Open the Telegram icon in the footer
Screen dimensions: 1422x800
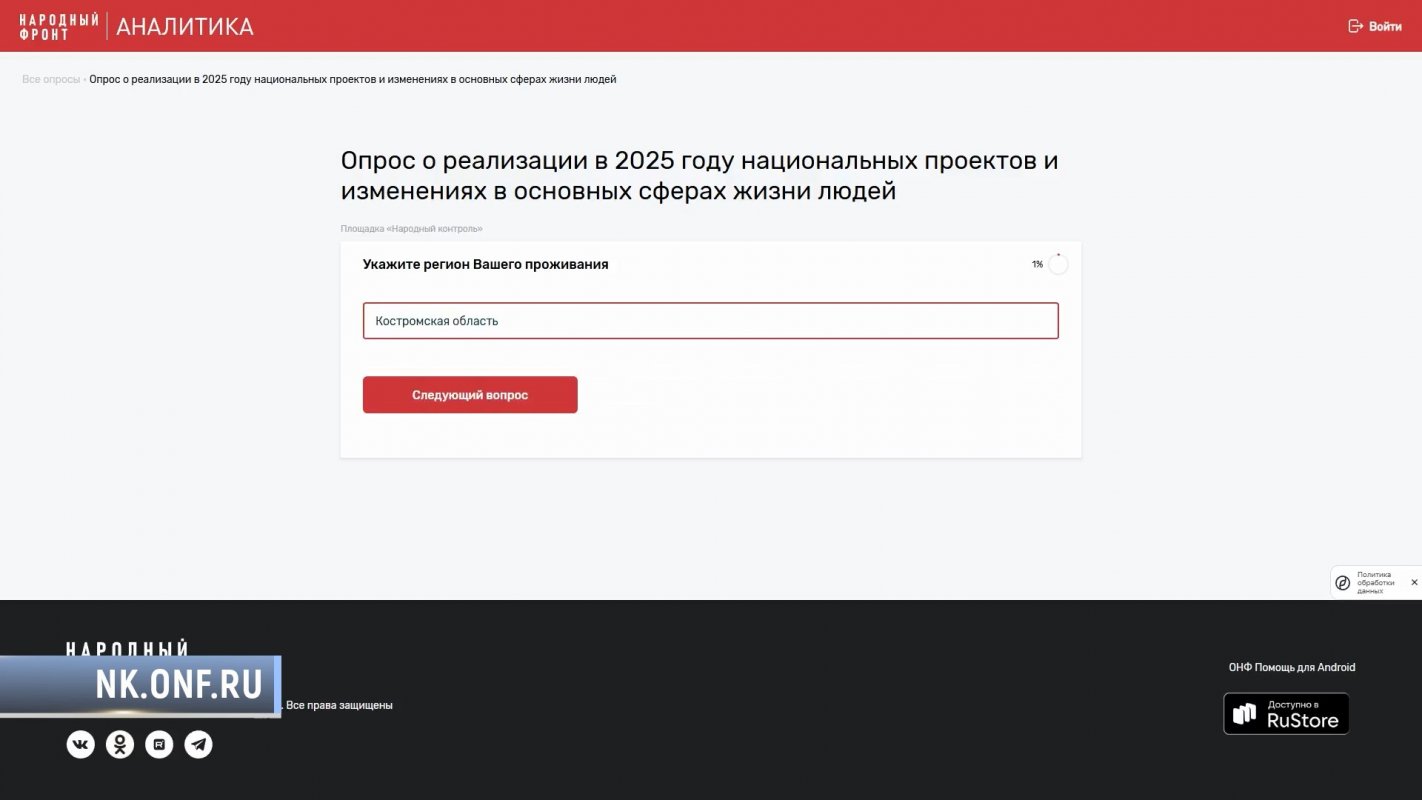tap(198, 744)
